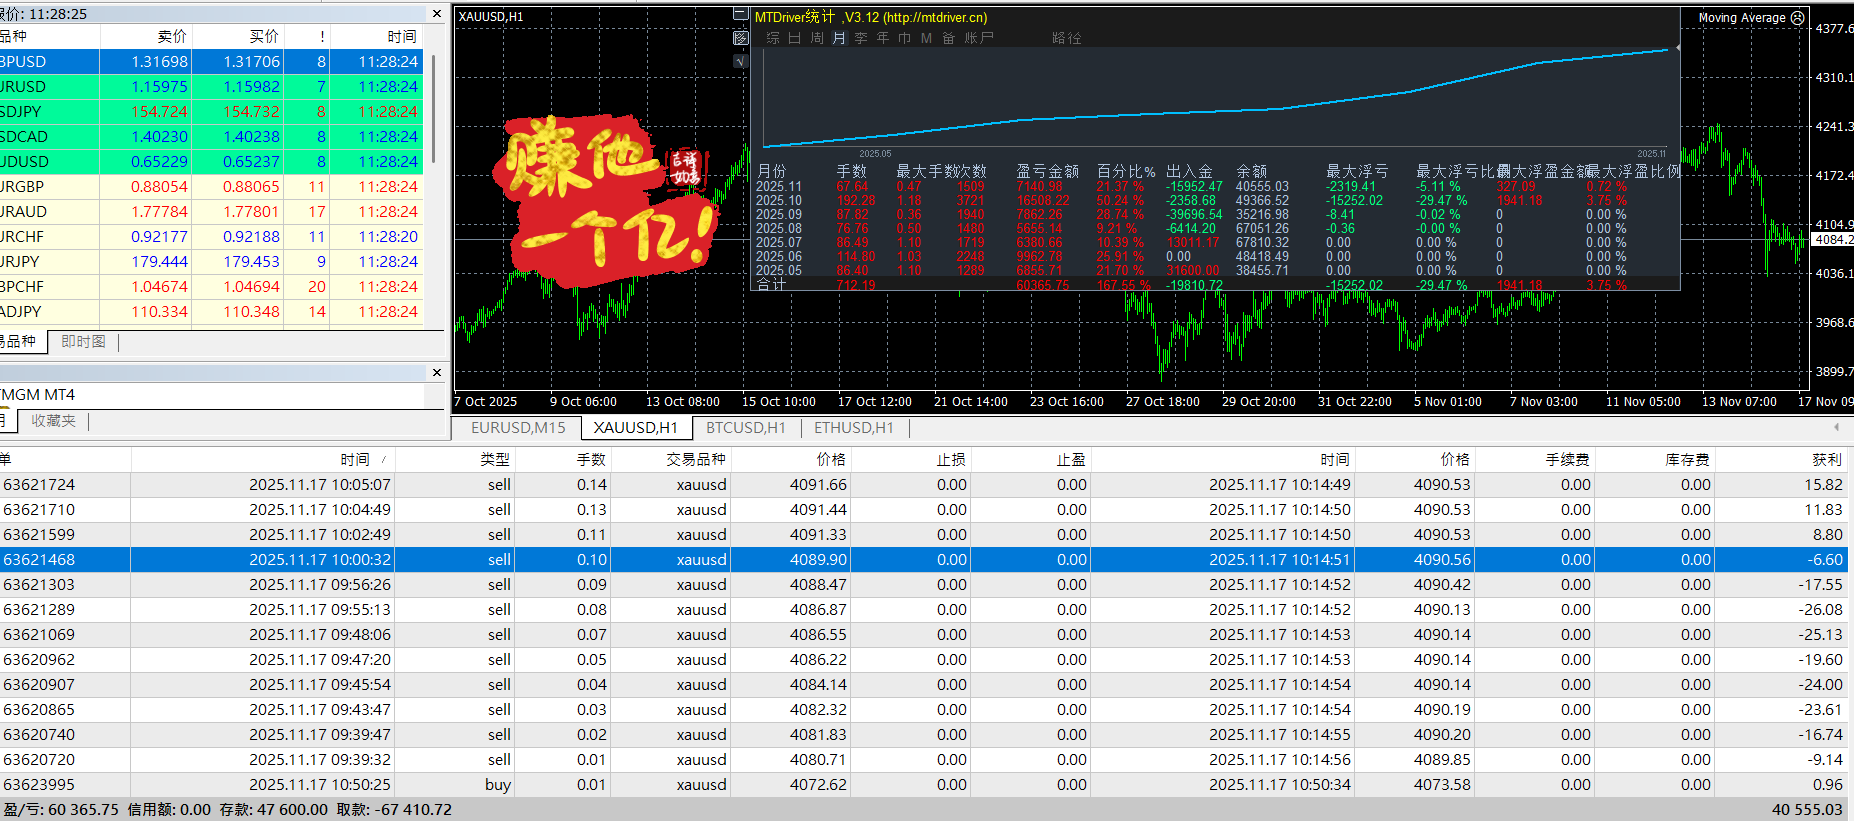1854x821 pixels.
Task: Select the 周 weekly tab in MTDriver
Action: click(x=817, y=38)
